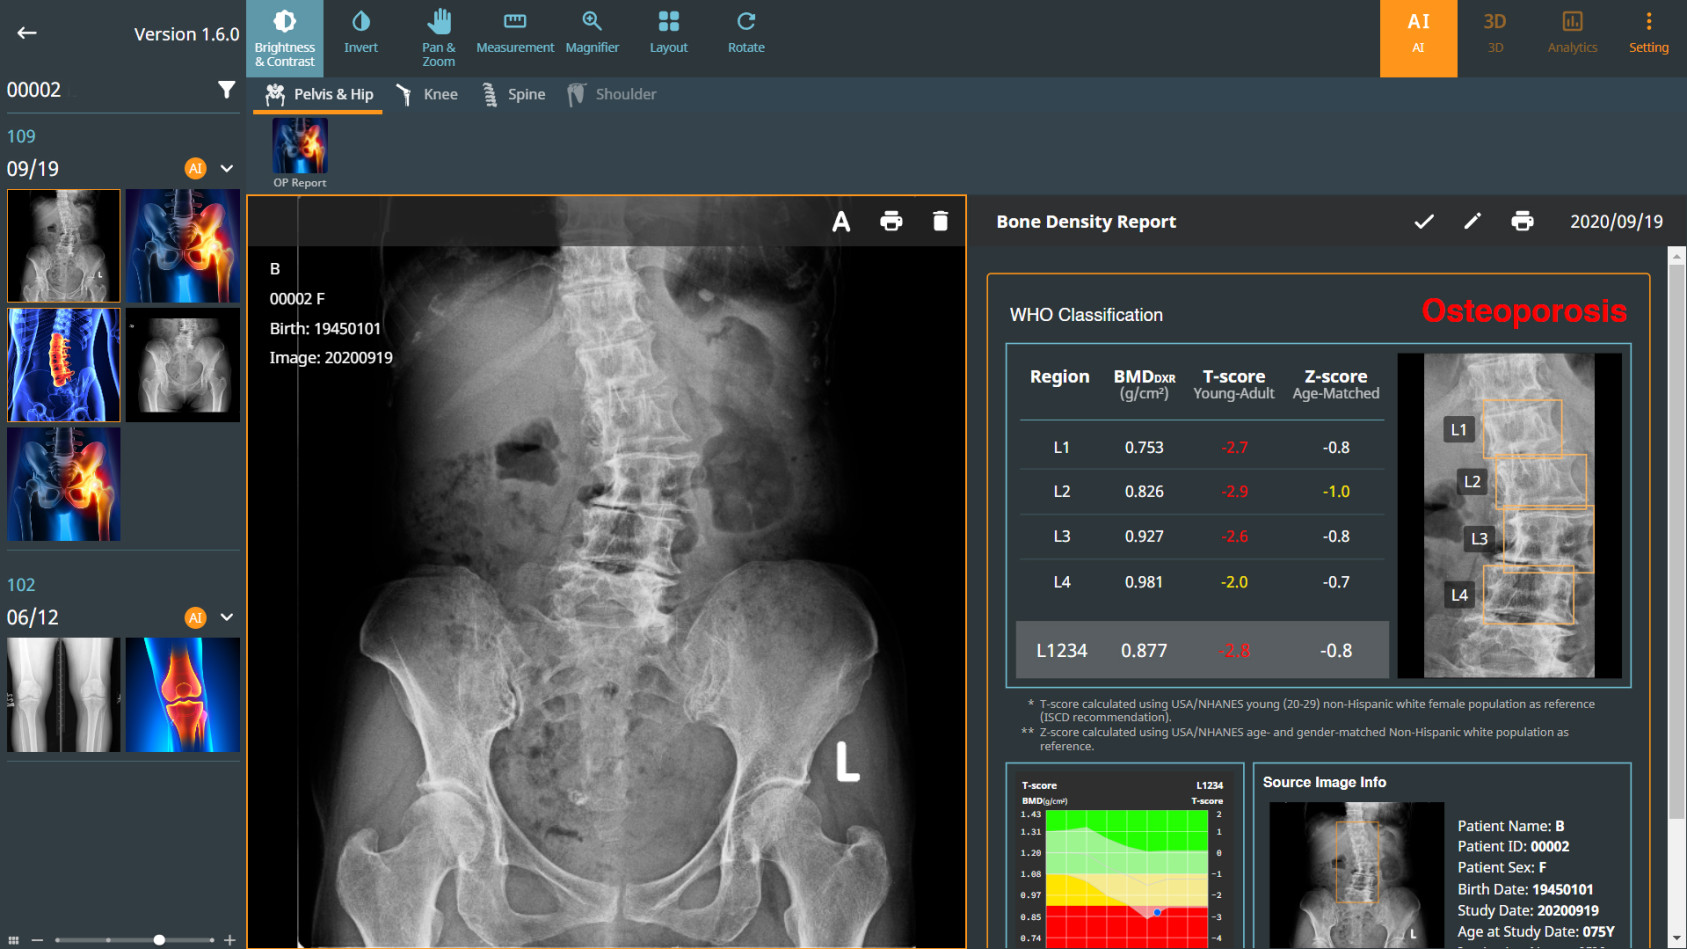Click the L1234 summary row
The height and width of the screenshot is (949, 1687).
(x=1202, y=650)
